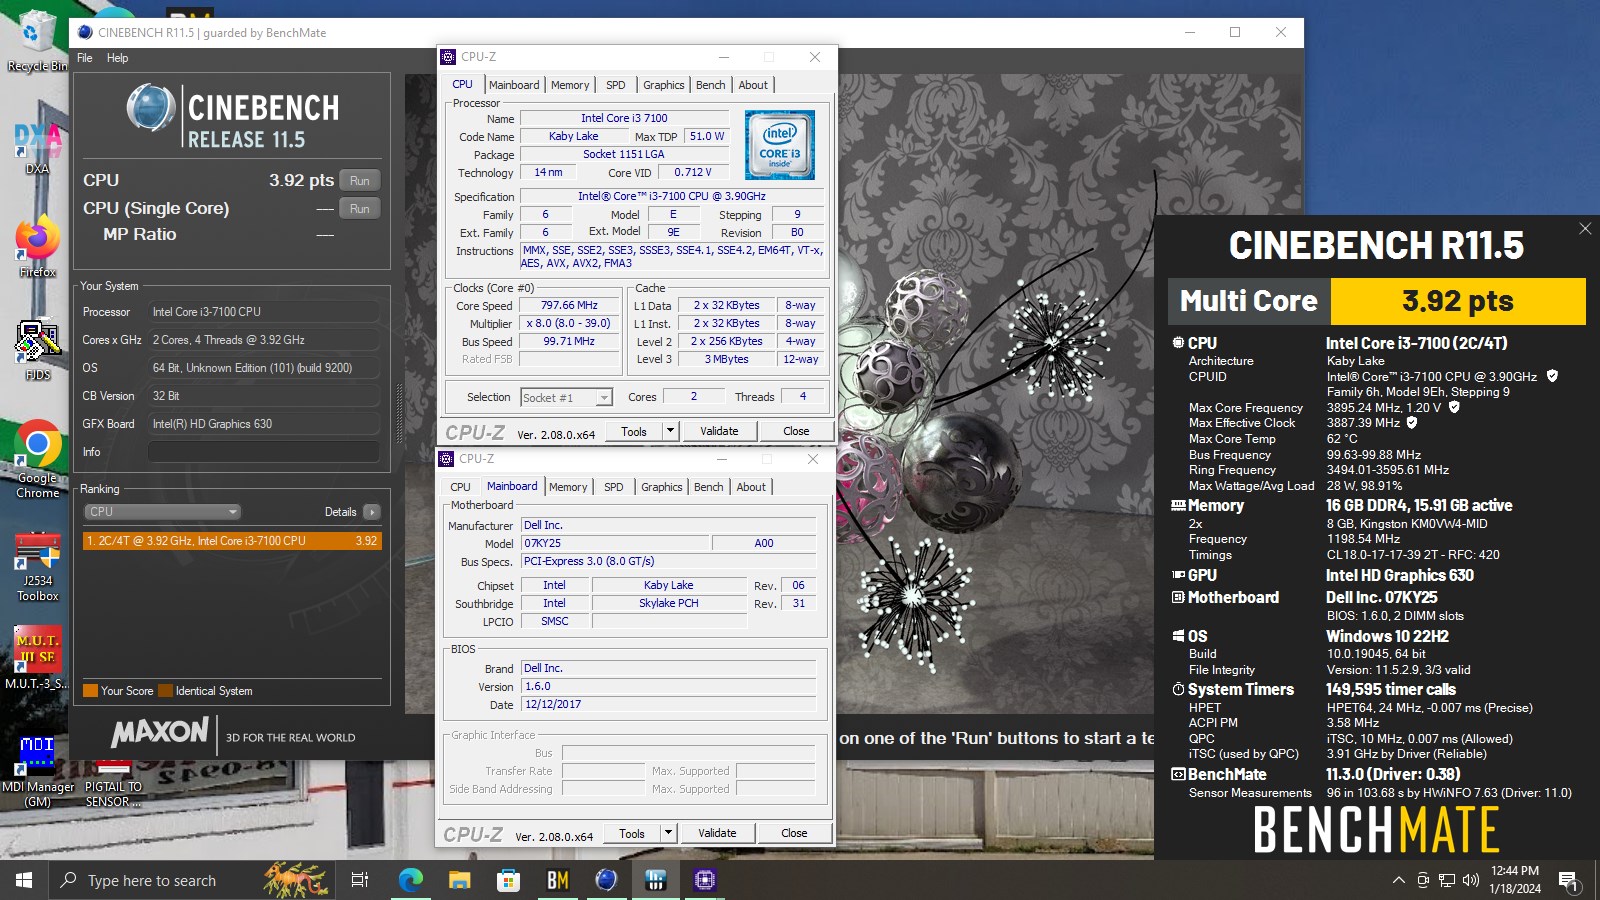Open the Recycle Bin desktop icon
This screenshot has height=900, width=1600.
pos(37,40)
